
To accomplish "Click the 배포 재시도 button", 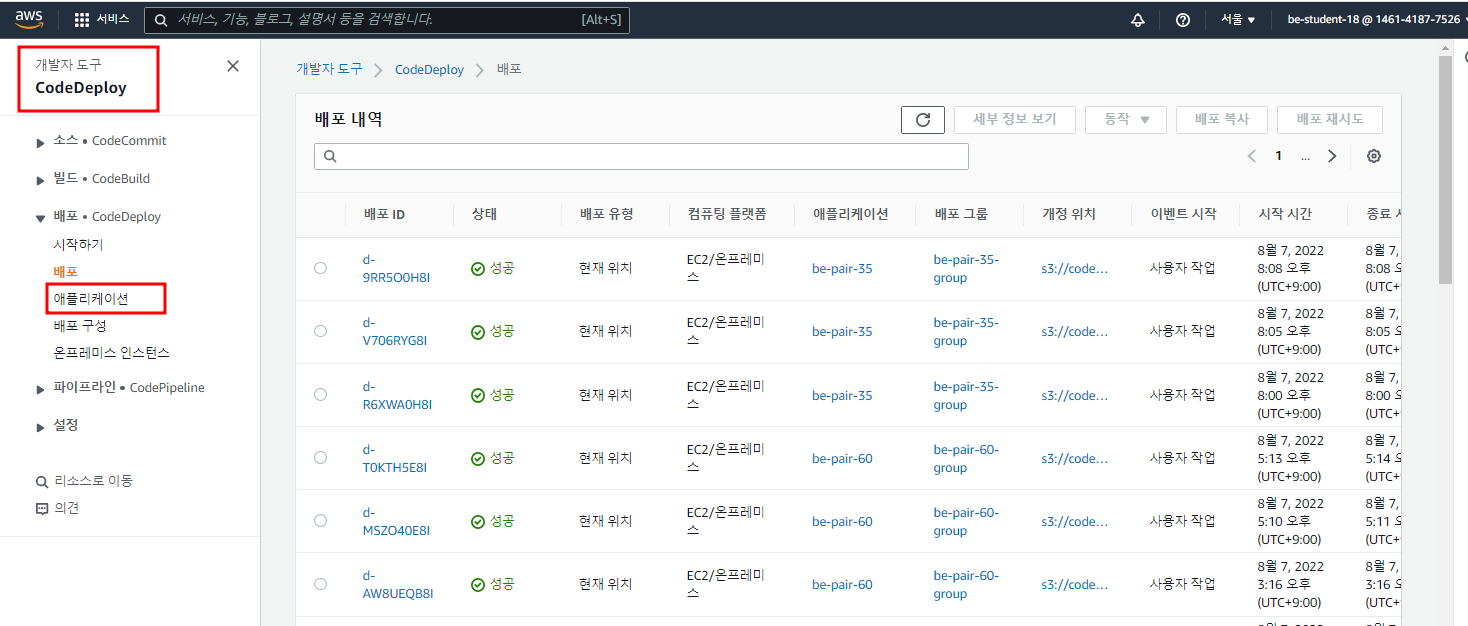I will point(1330,120).
